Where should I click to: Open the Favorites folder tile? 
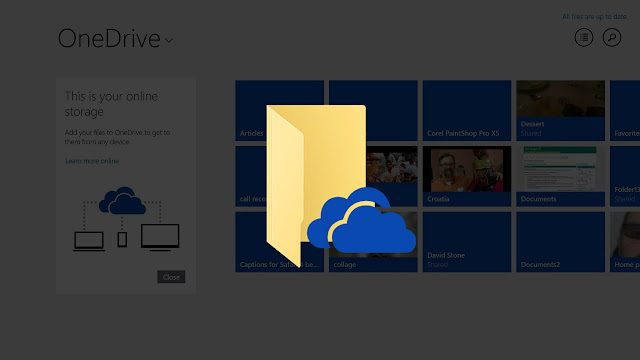point(625,111)
